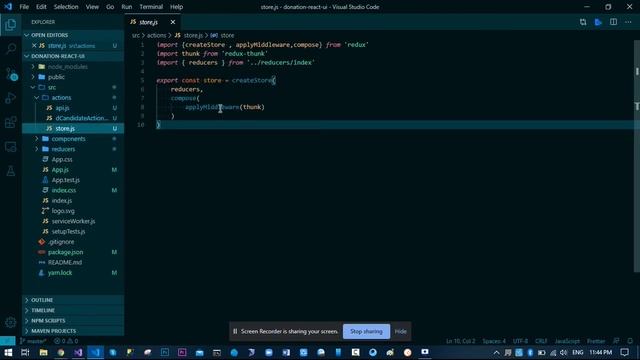Open the Edit menu

pos(41,7)
